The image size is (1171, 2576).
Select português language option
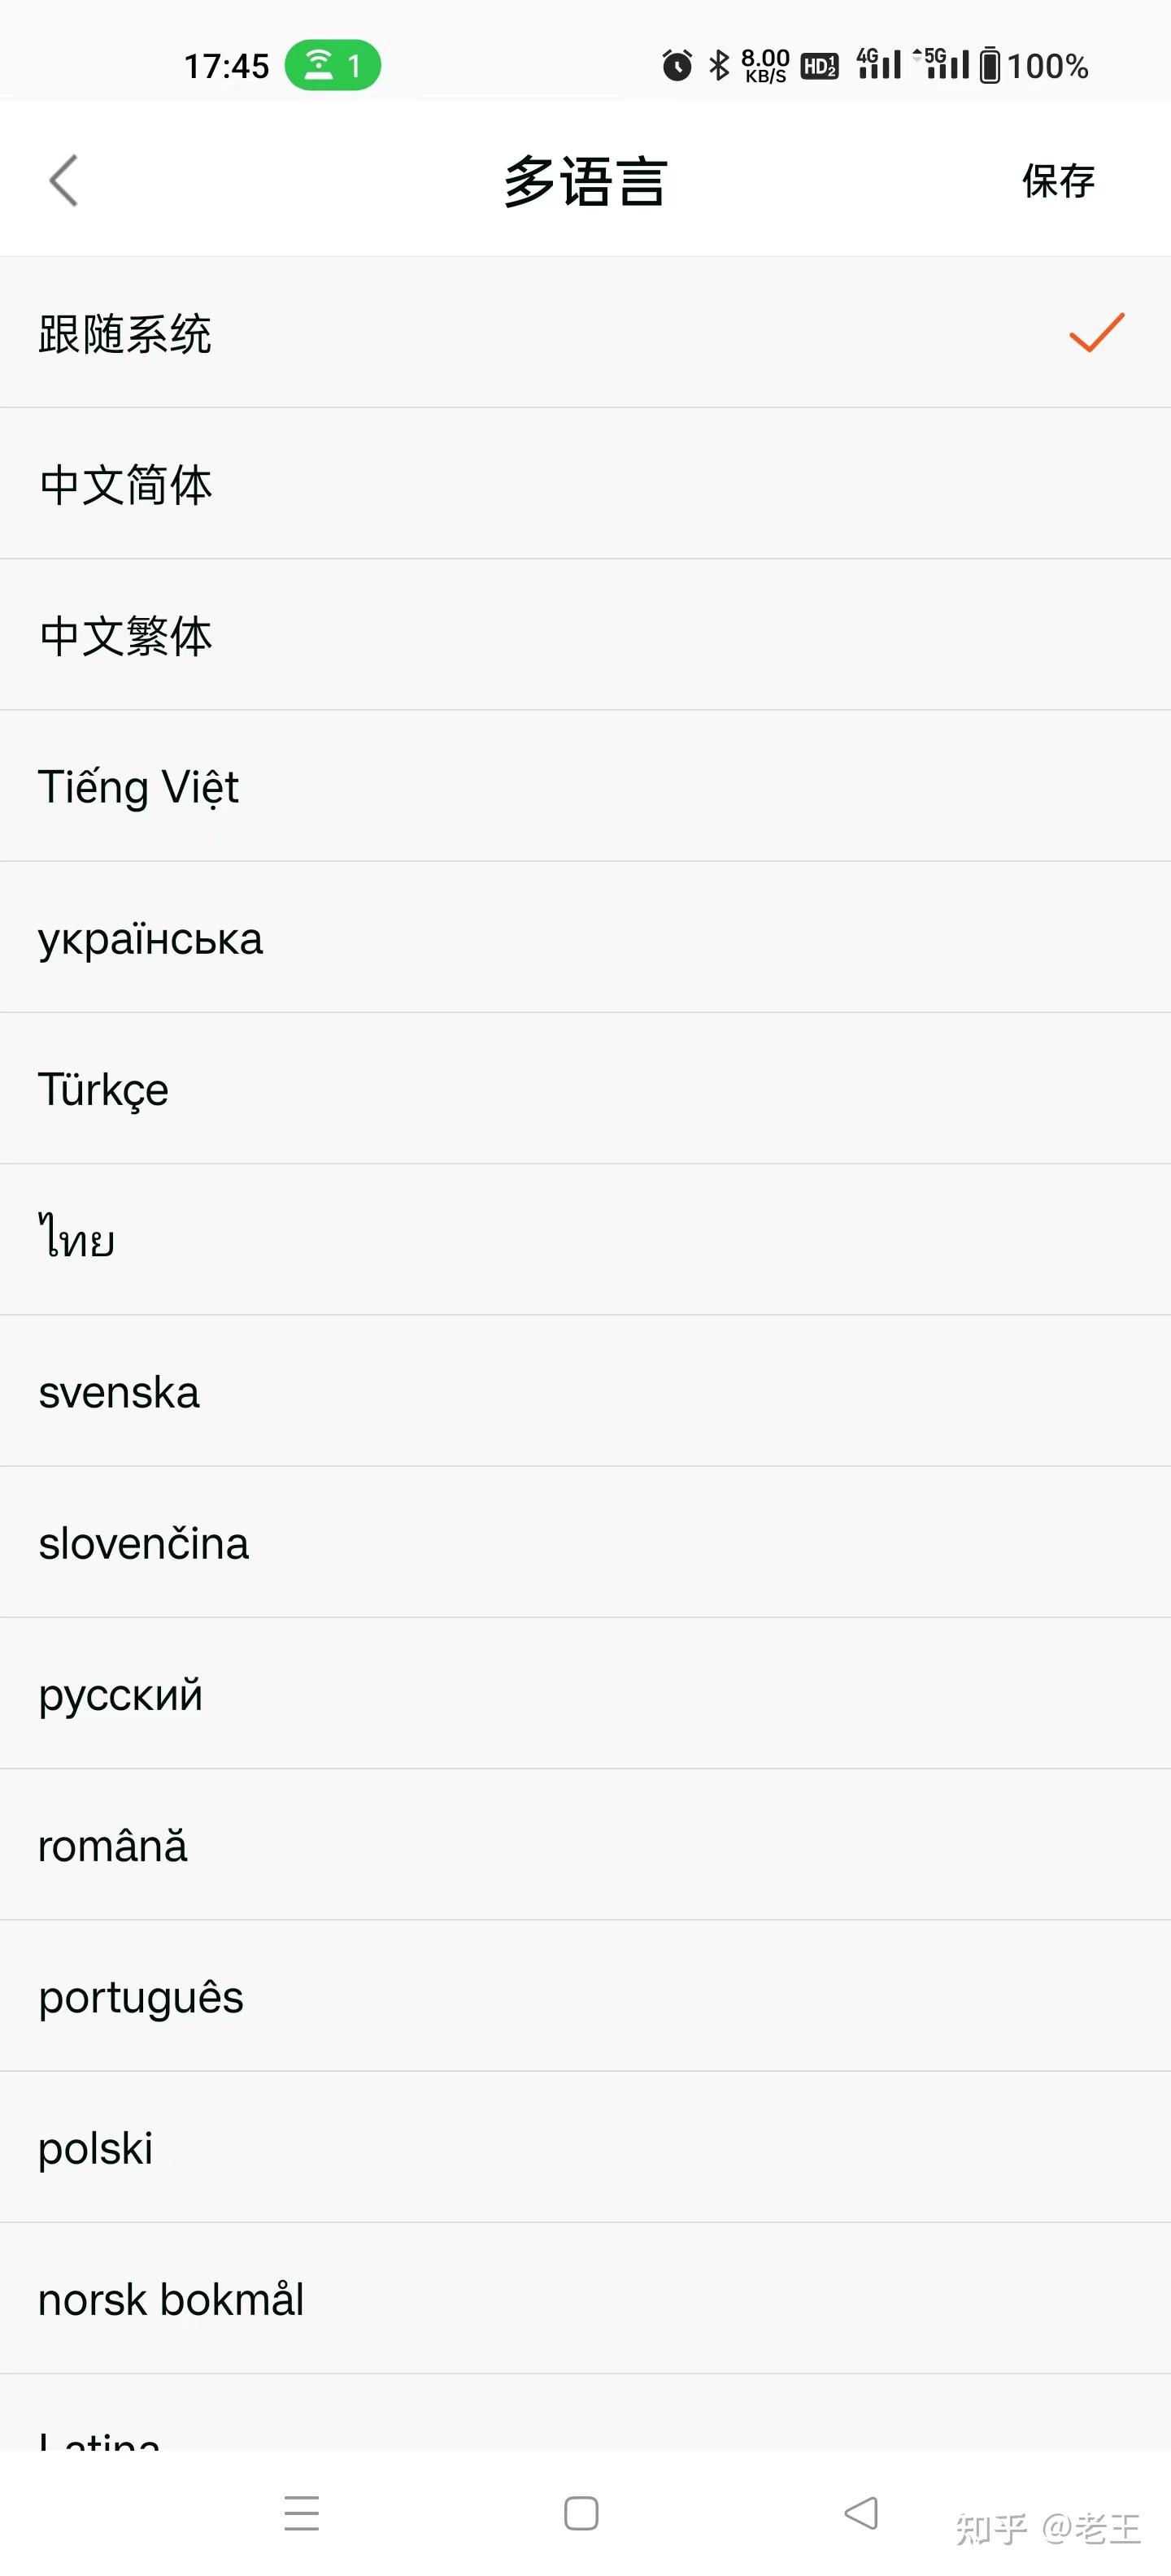(x=141, y=1997)
